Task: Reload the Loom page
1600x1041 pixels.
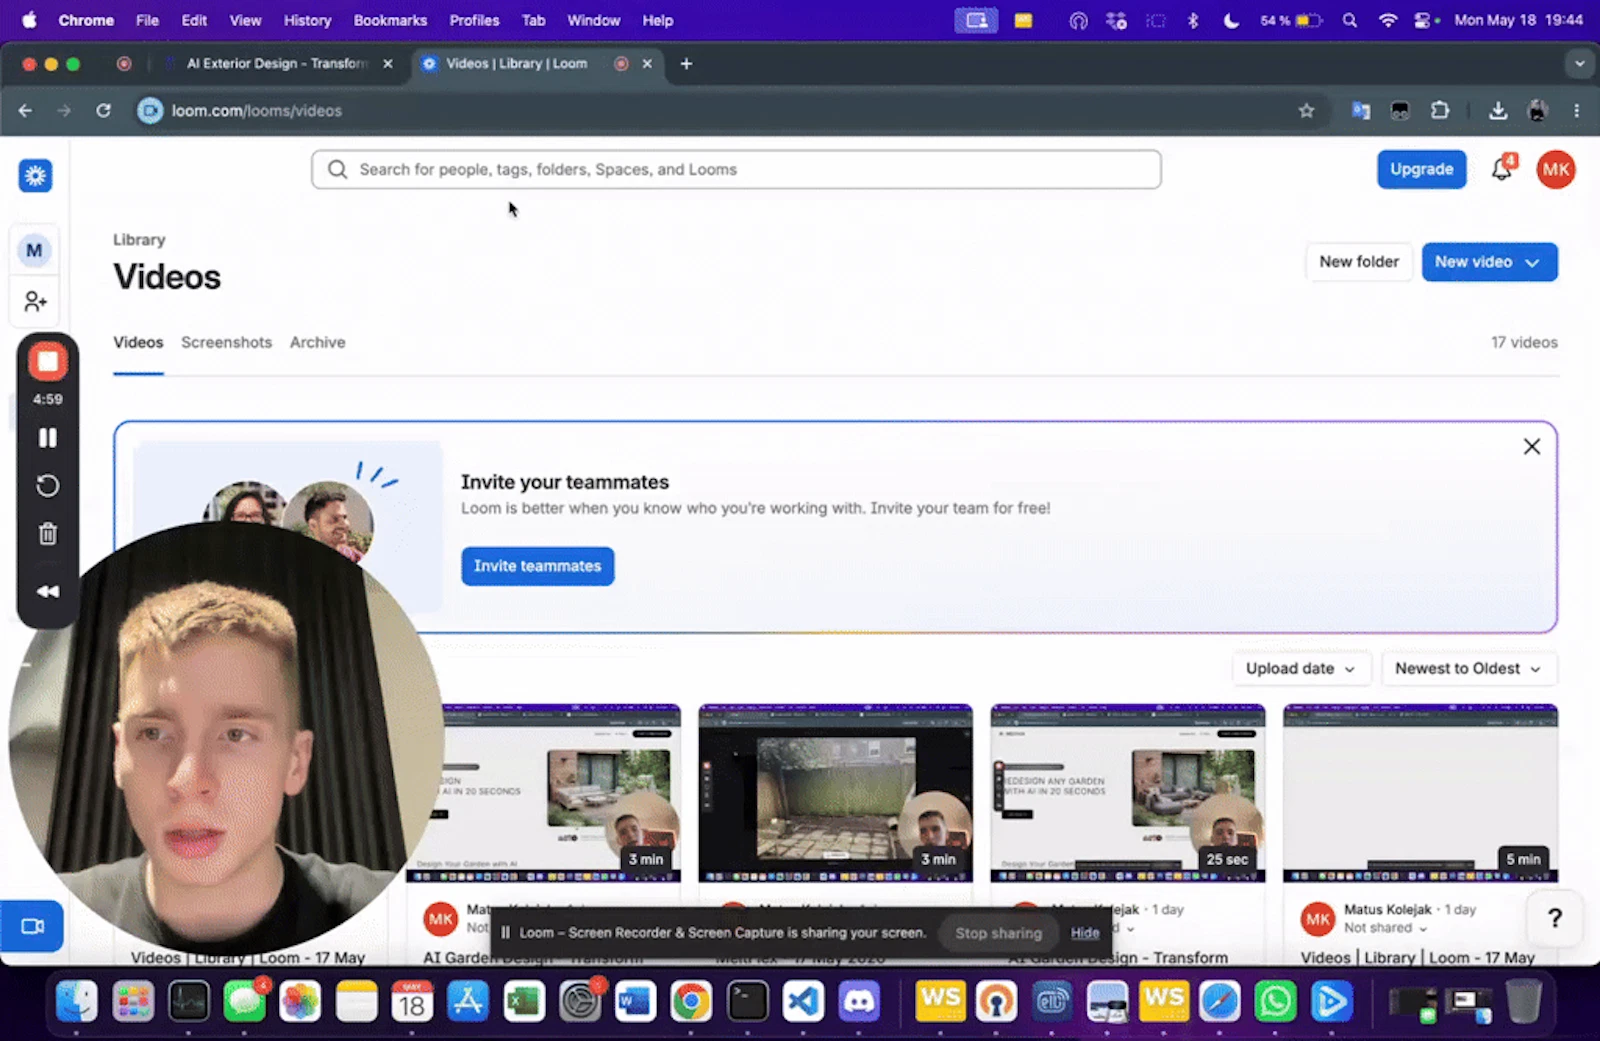Action: [103, 111]
